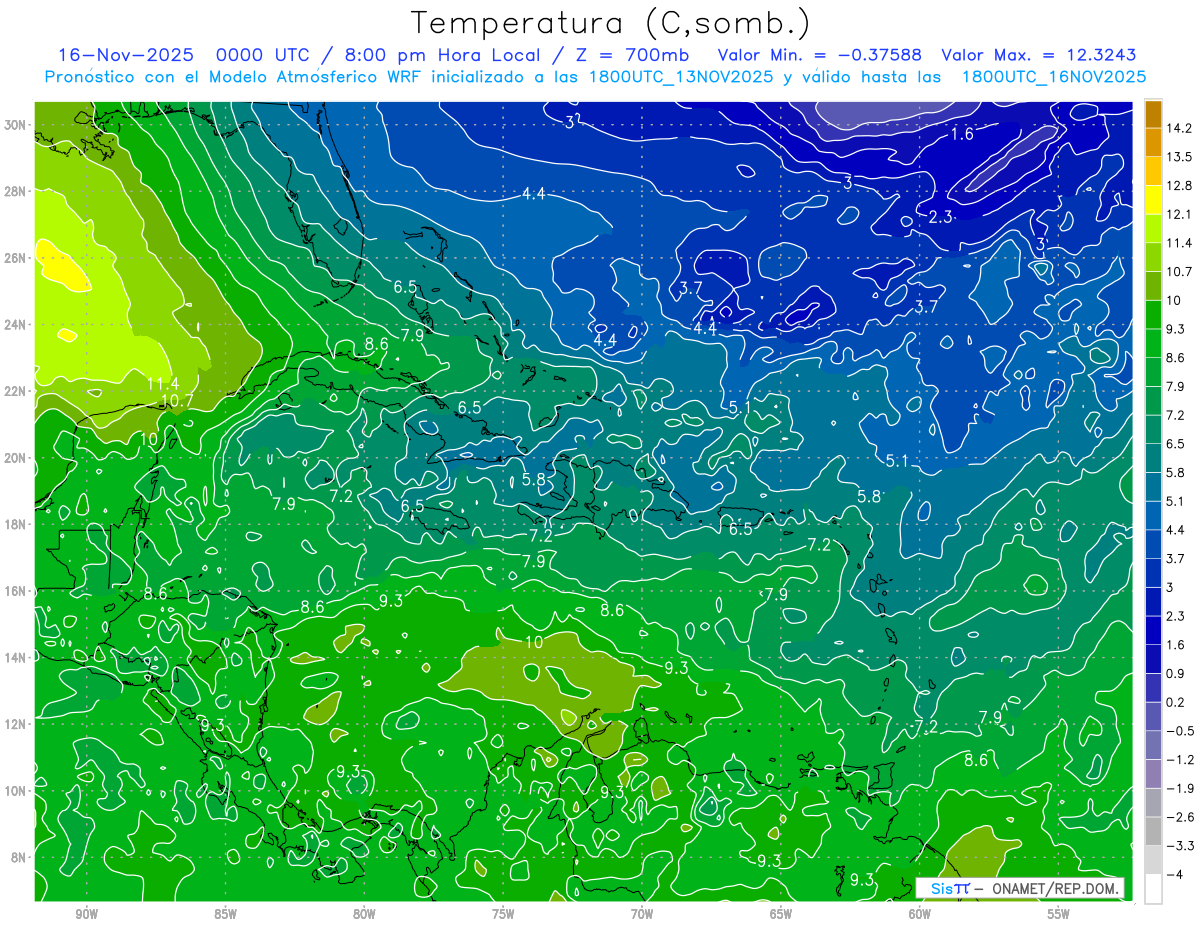Pick the bright yellow swatch between 12.1 and 12.8
This screenshot has width=1200, height=927.
(1153, 200)
